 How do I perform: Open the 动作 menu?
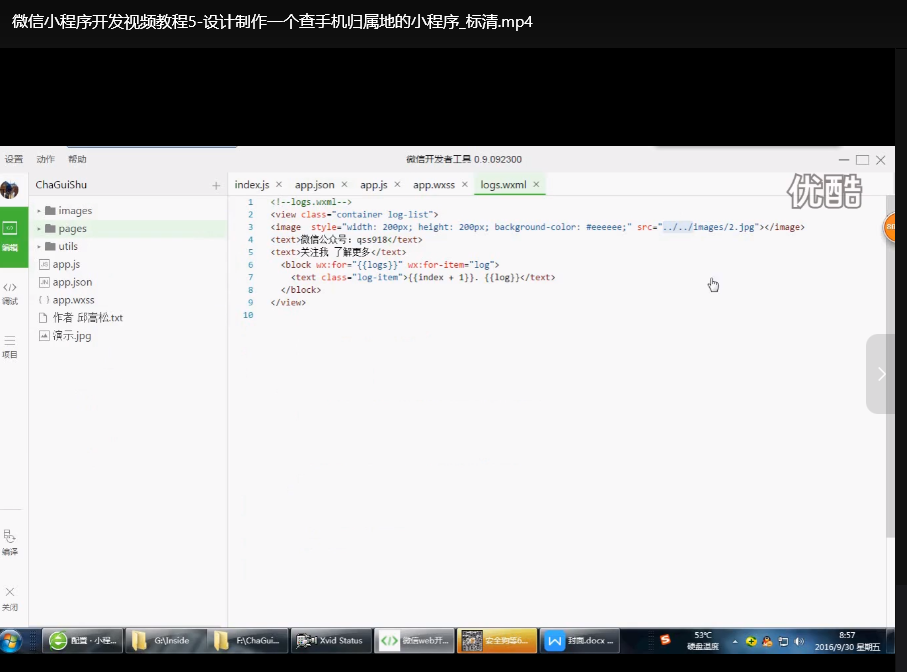coord(45,159)
